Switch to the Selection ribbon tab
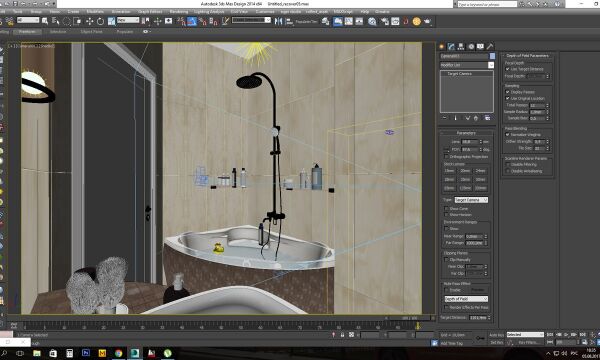 58,32
